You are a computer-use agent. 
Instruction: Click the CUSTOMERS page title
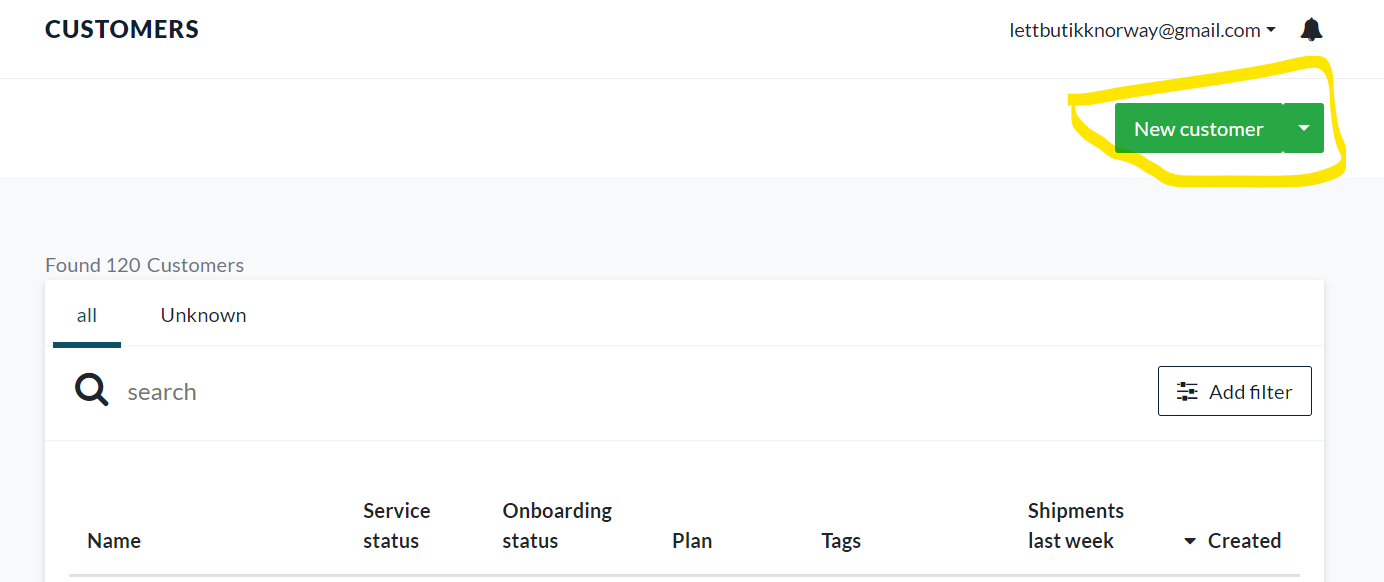122,30
